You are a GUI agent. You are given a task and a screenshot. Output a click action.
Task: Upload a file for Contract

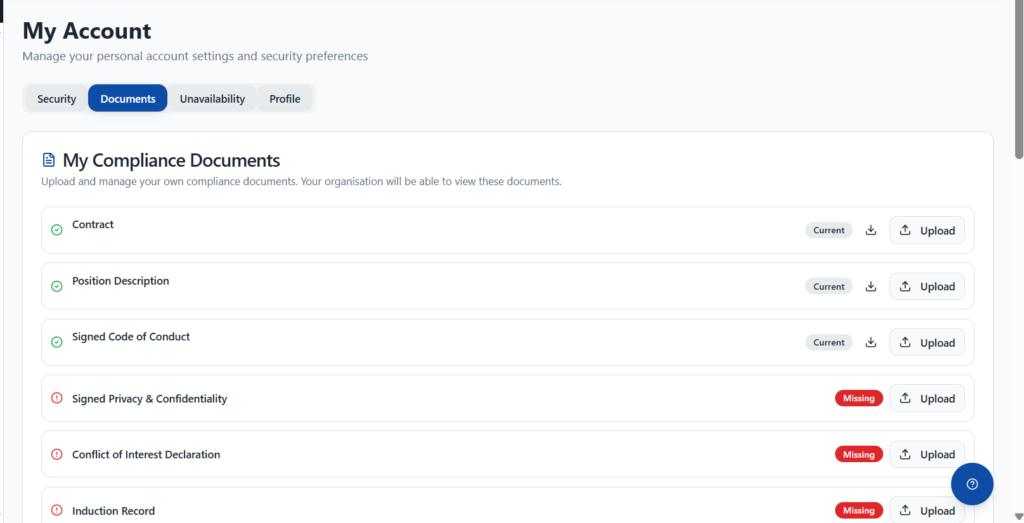pos(927,230)
